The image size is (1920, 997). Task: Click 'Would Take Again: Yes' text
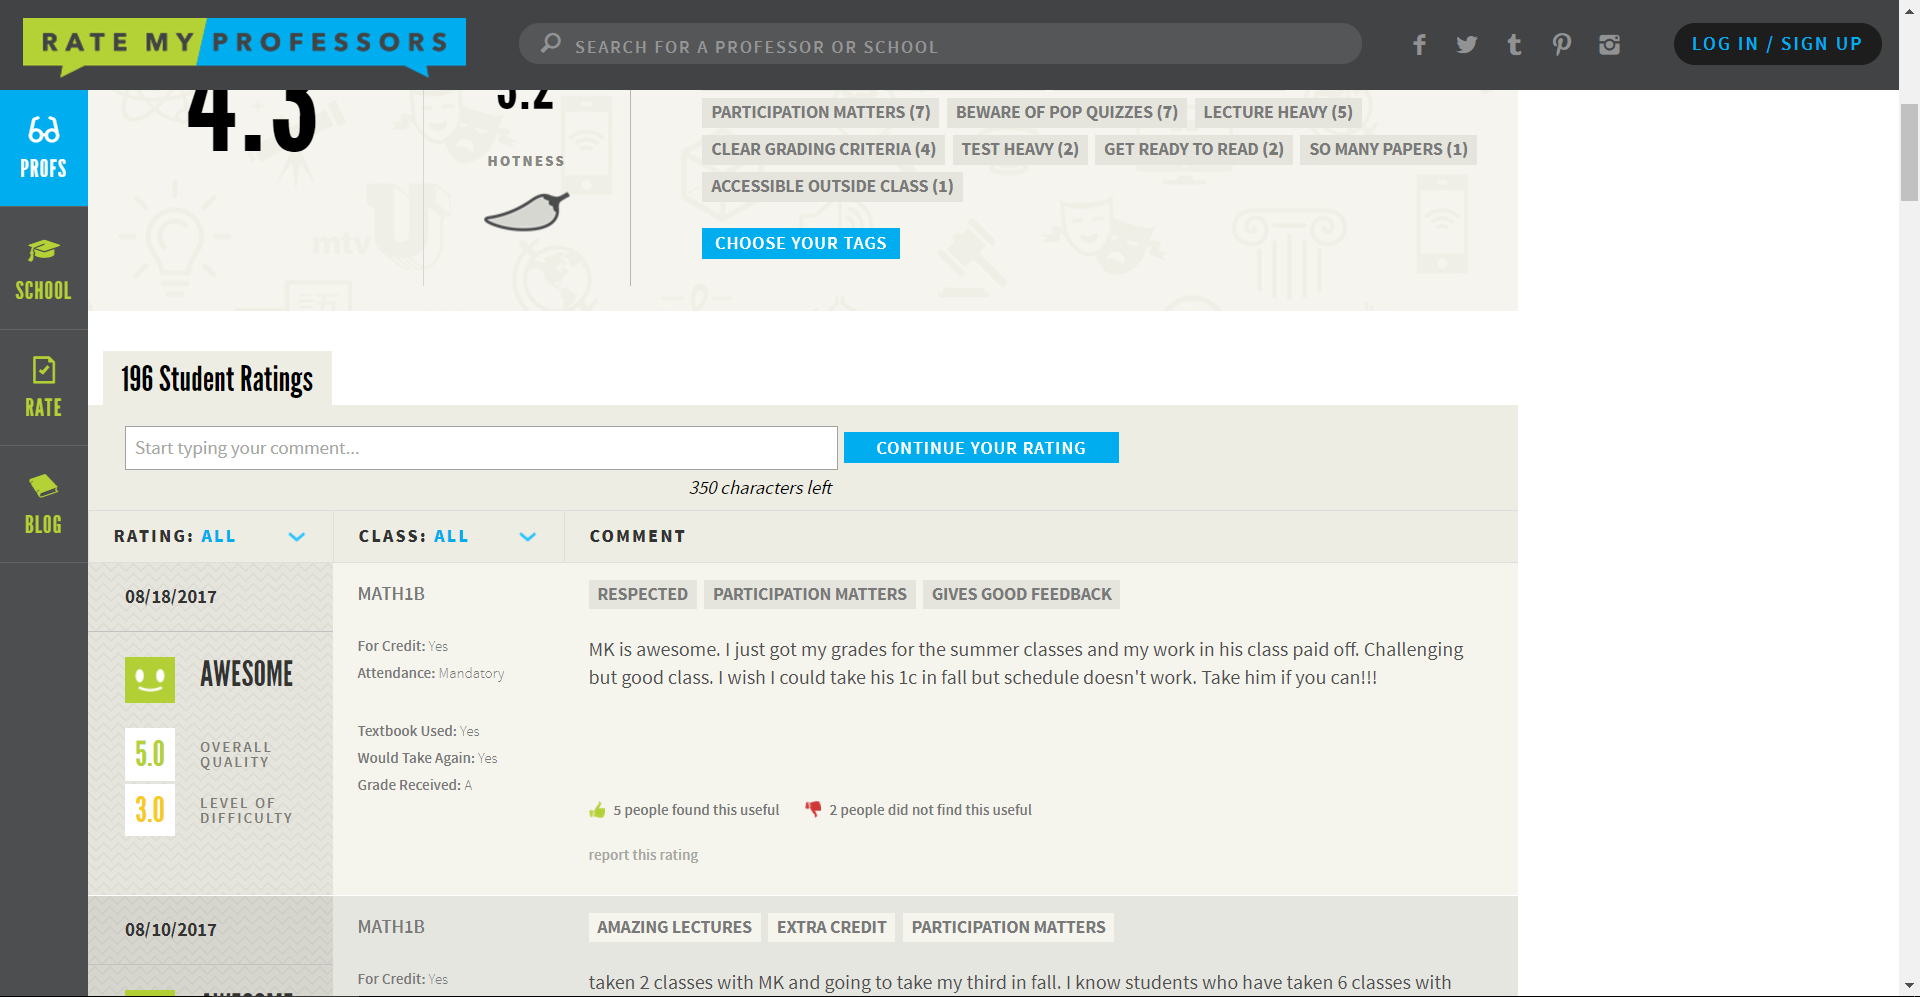[x=427, y=758]
